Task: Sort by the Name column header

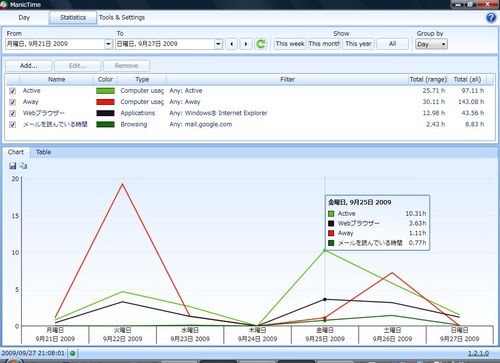Action: click(56, 79)
